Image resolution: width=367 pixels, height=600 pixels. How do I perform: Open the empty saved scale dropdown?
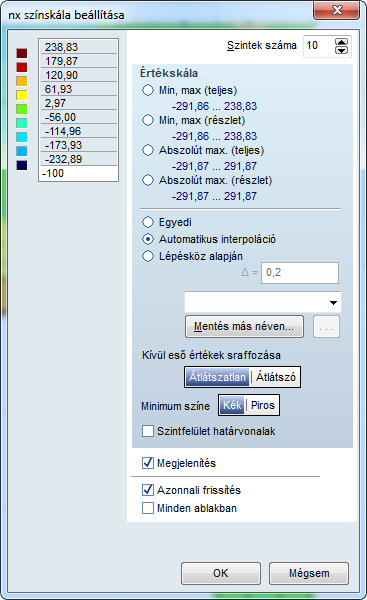coord(263,302)
